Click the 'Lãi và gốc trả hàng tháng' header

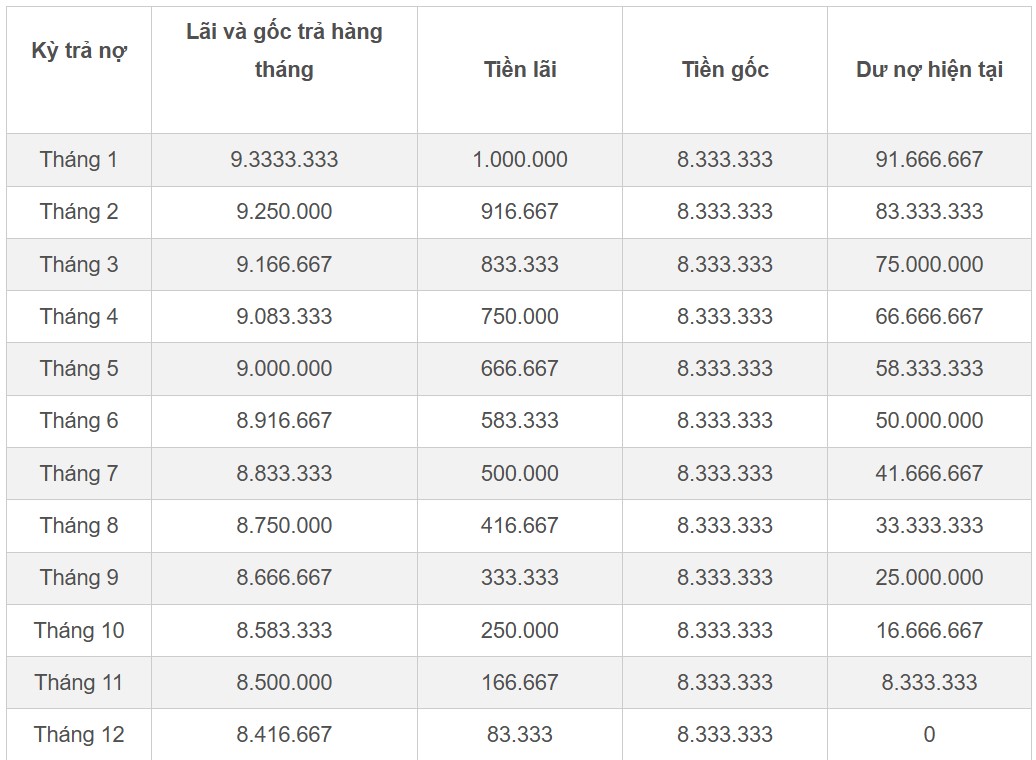tap(284, 51)
